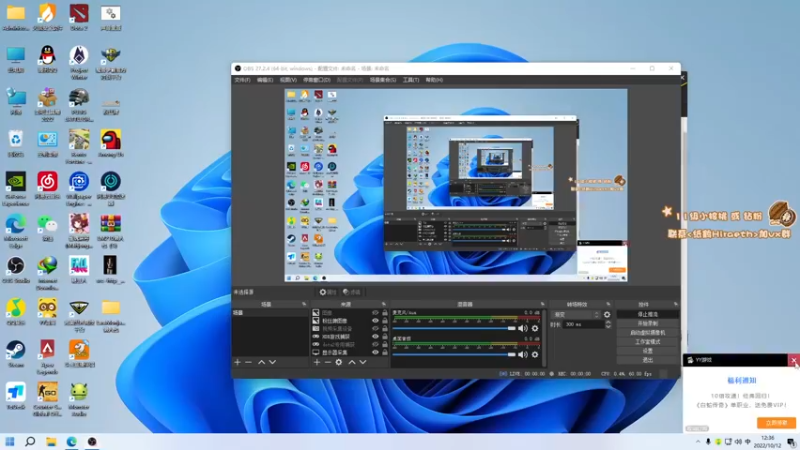
Task: Move selected source down in list
Action: point(363,362)
